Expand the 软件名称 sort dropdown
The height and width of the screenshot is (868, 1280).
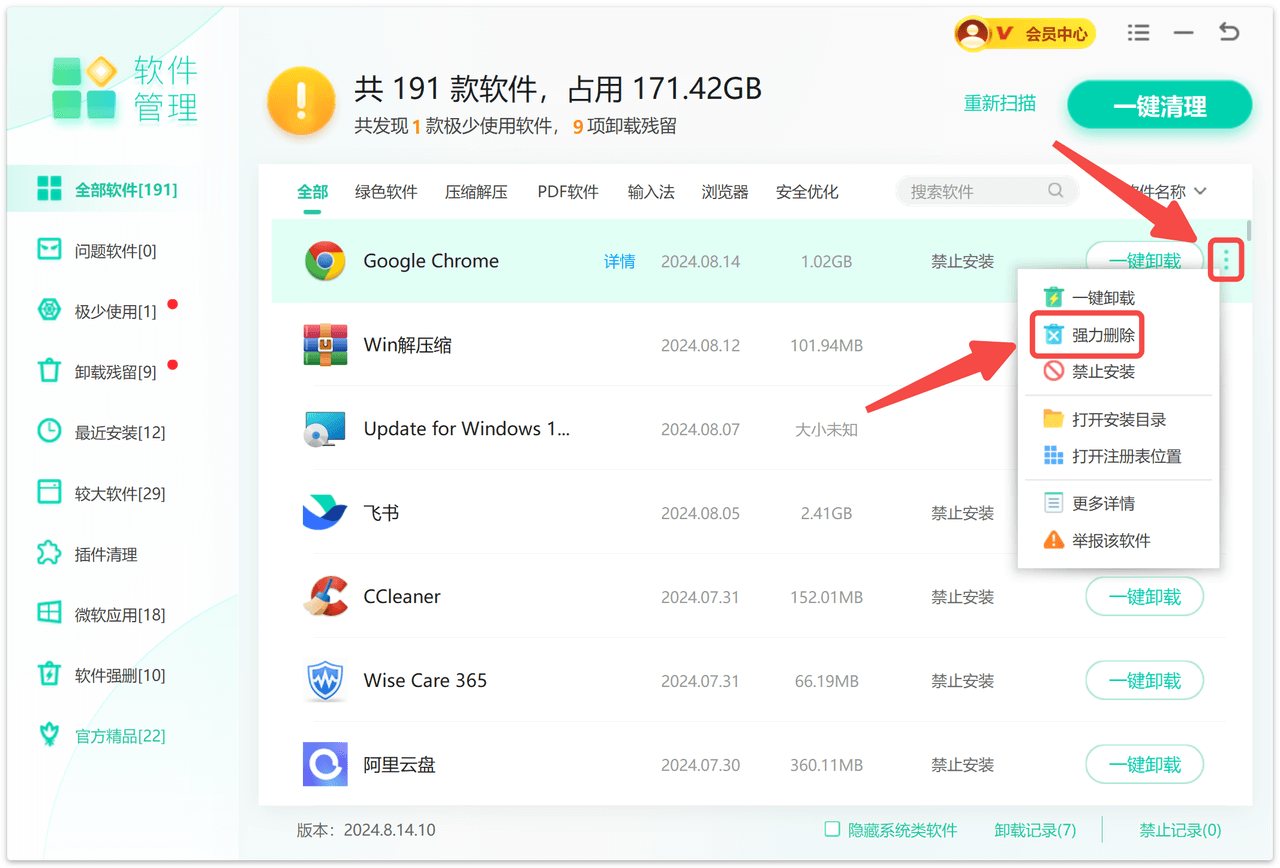click(x=1165, y=191)
